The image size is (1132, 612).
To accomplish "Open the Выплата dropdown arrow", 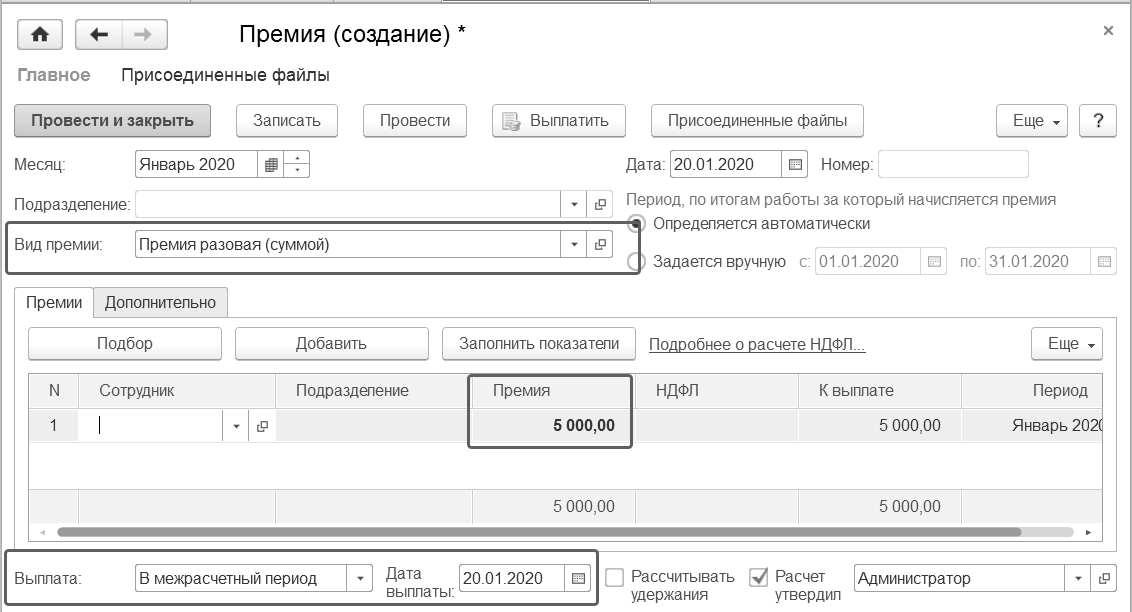I will 360,578.
